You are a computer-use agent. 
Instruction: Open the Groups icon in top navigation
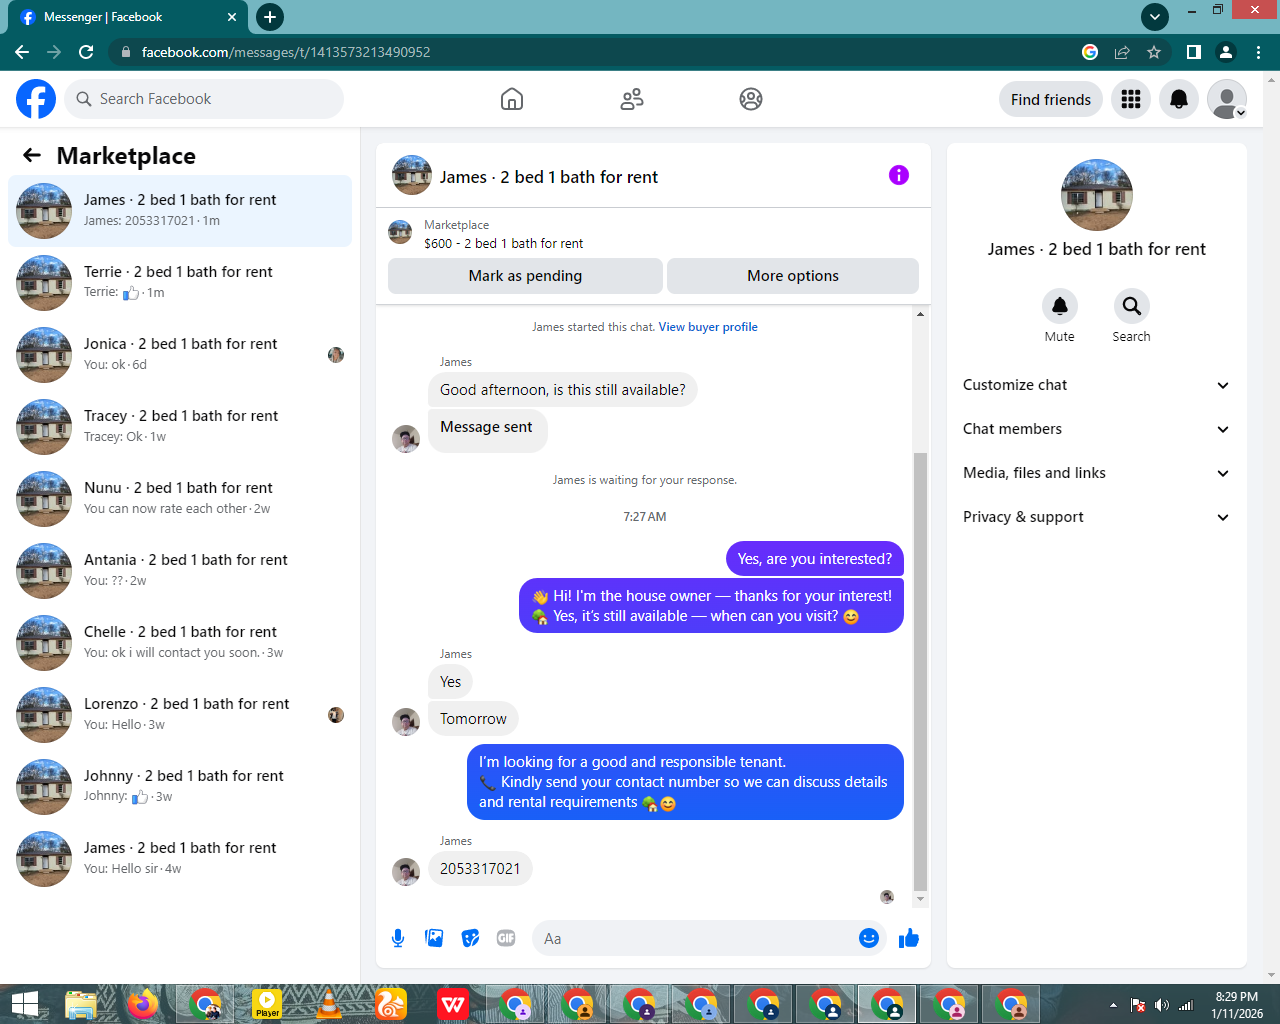click(751, 99)
